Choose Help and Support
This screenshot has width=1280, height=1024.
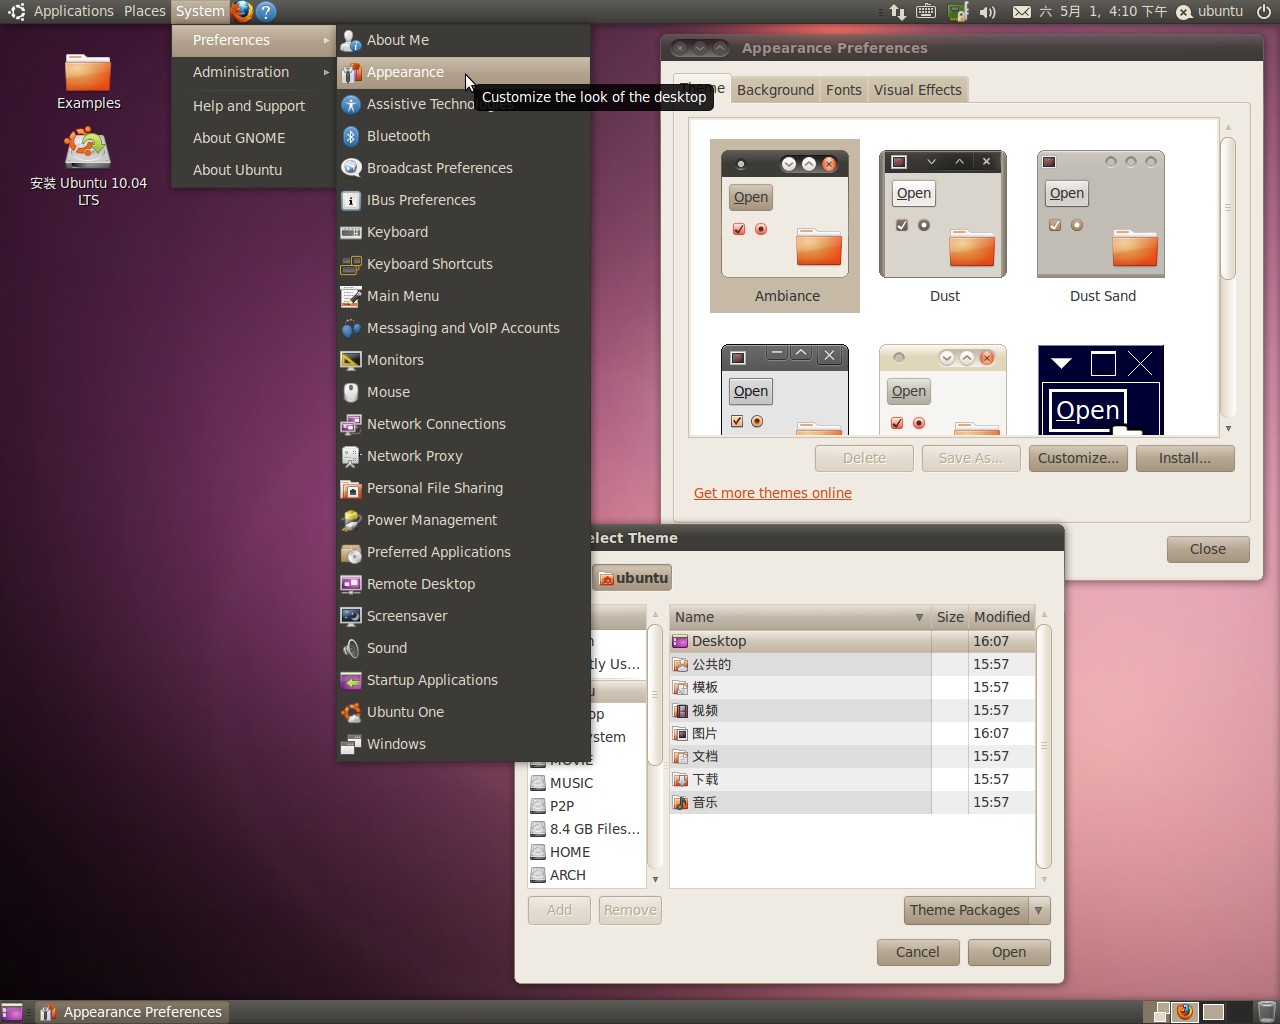(253, 106)
